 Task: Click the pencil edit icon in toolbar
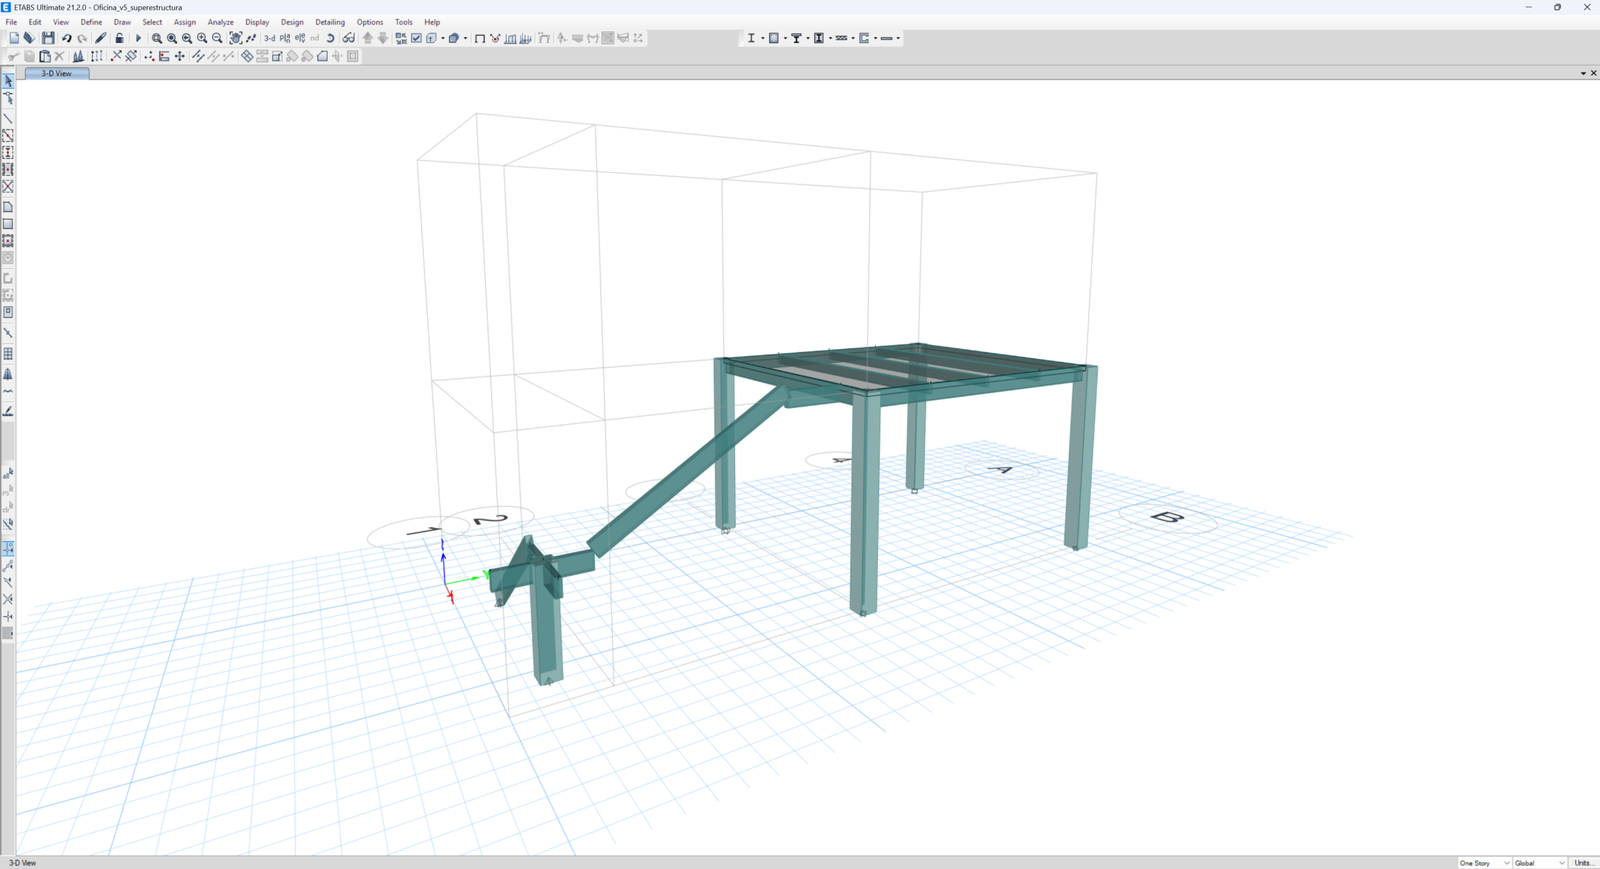pos(101,38)
